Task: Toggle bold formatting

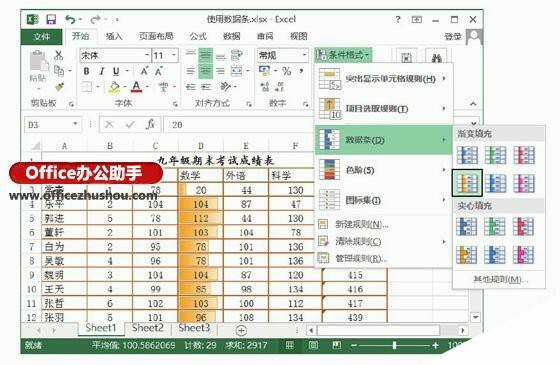Action: tap(86, 71)
